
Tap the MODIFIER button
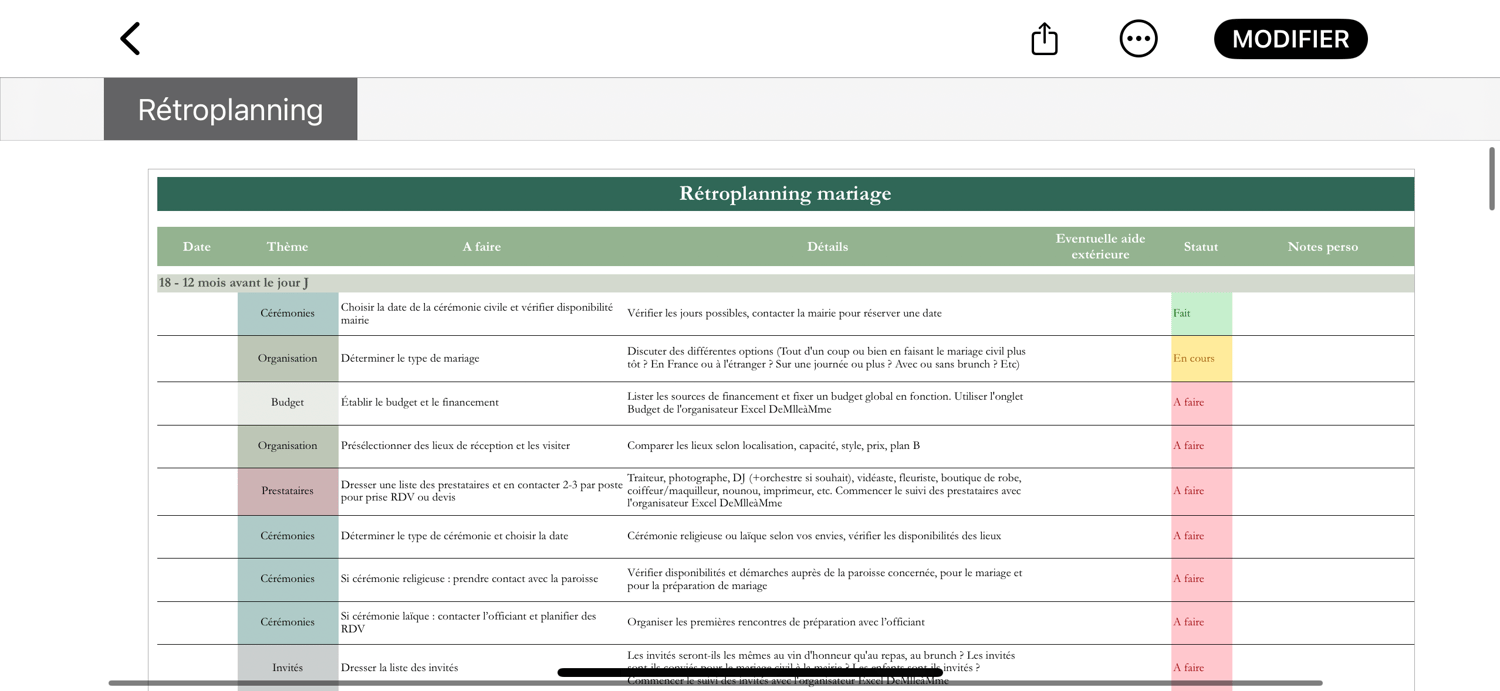click(1290, 39)
